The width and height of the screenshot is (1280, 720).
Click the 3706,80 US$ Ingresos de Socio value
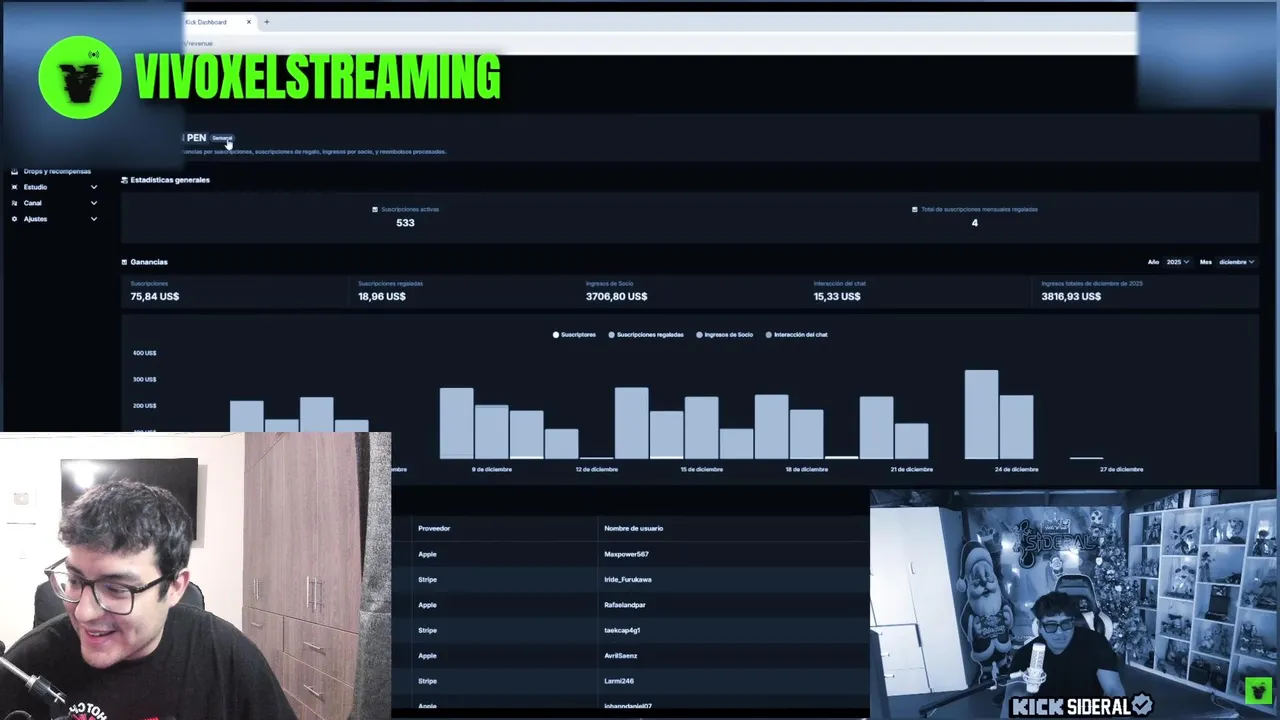[617, 297]
